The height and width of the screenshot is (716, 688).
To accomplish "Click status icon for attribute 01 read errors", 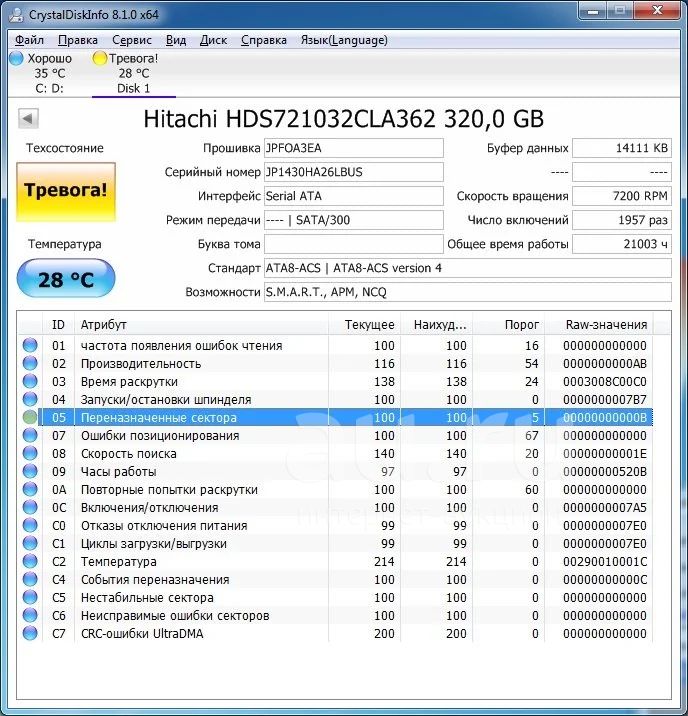I will click(30, 345).
